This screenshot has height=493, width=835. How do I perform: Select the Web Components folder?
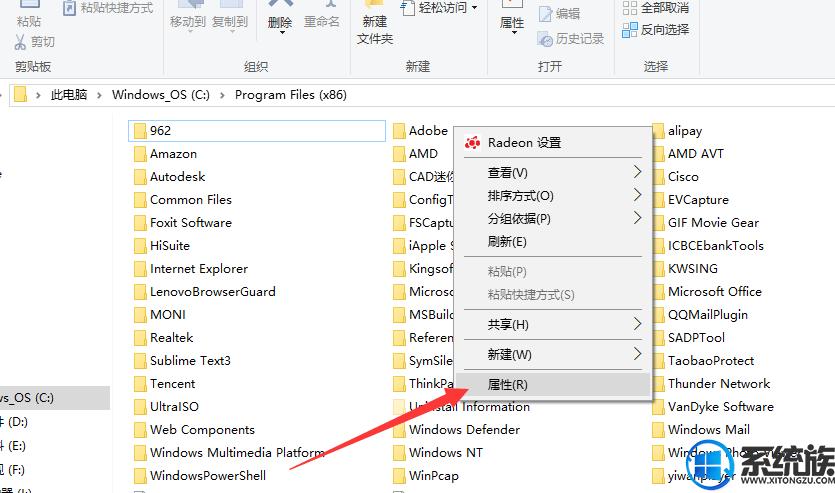[x=194, y=430]
